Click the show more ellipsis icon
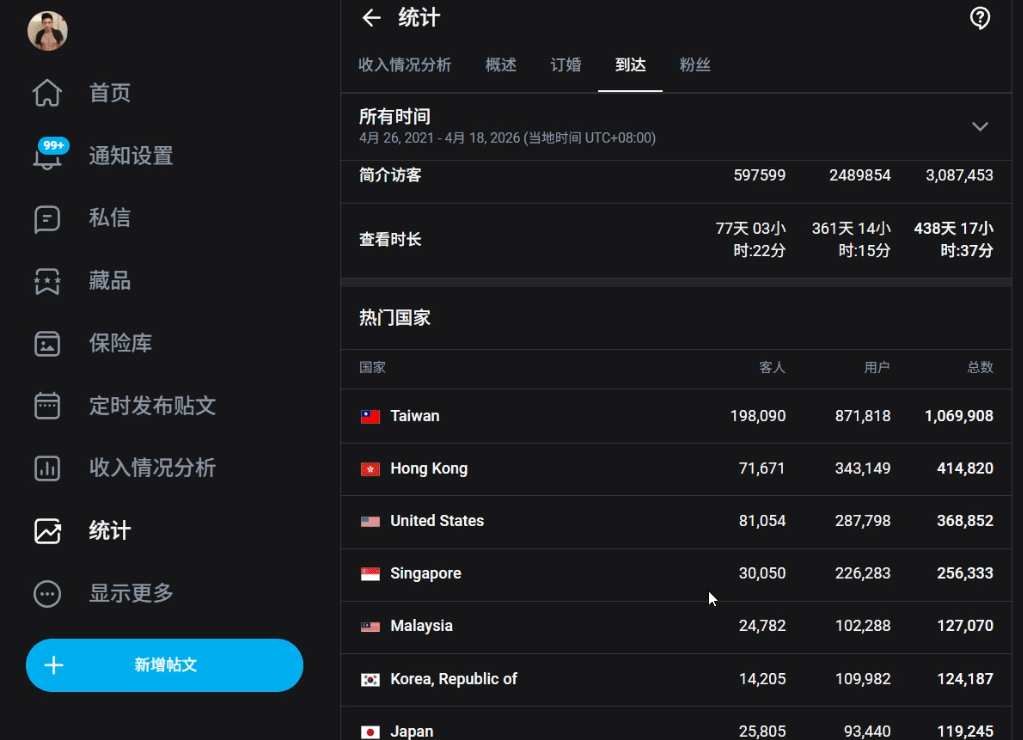 click(47, 594)
